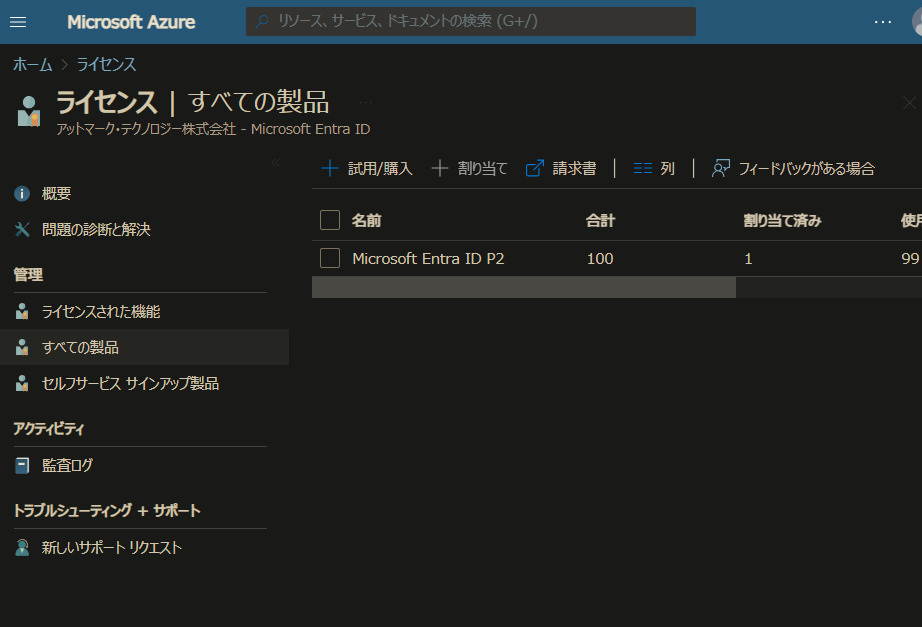The height and width of the screenshot is (627, 922).
Task: Click the horizontal table scrollbar thumb
Action: [523, 287]
